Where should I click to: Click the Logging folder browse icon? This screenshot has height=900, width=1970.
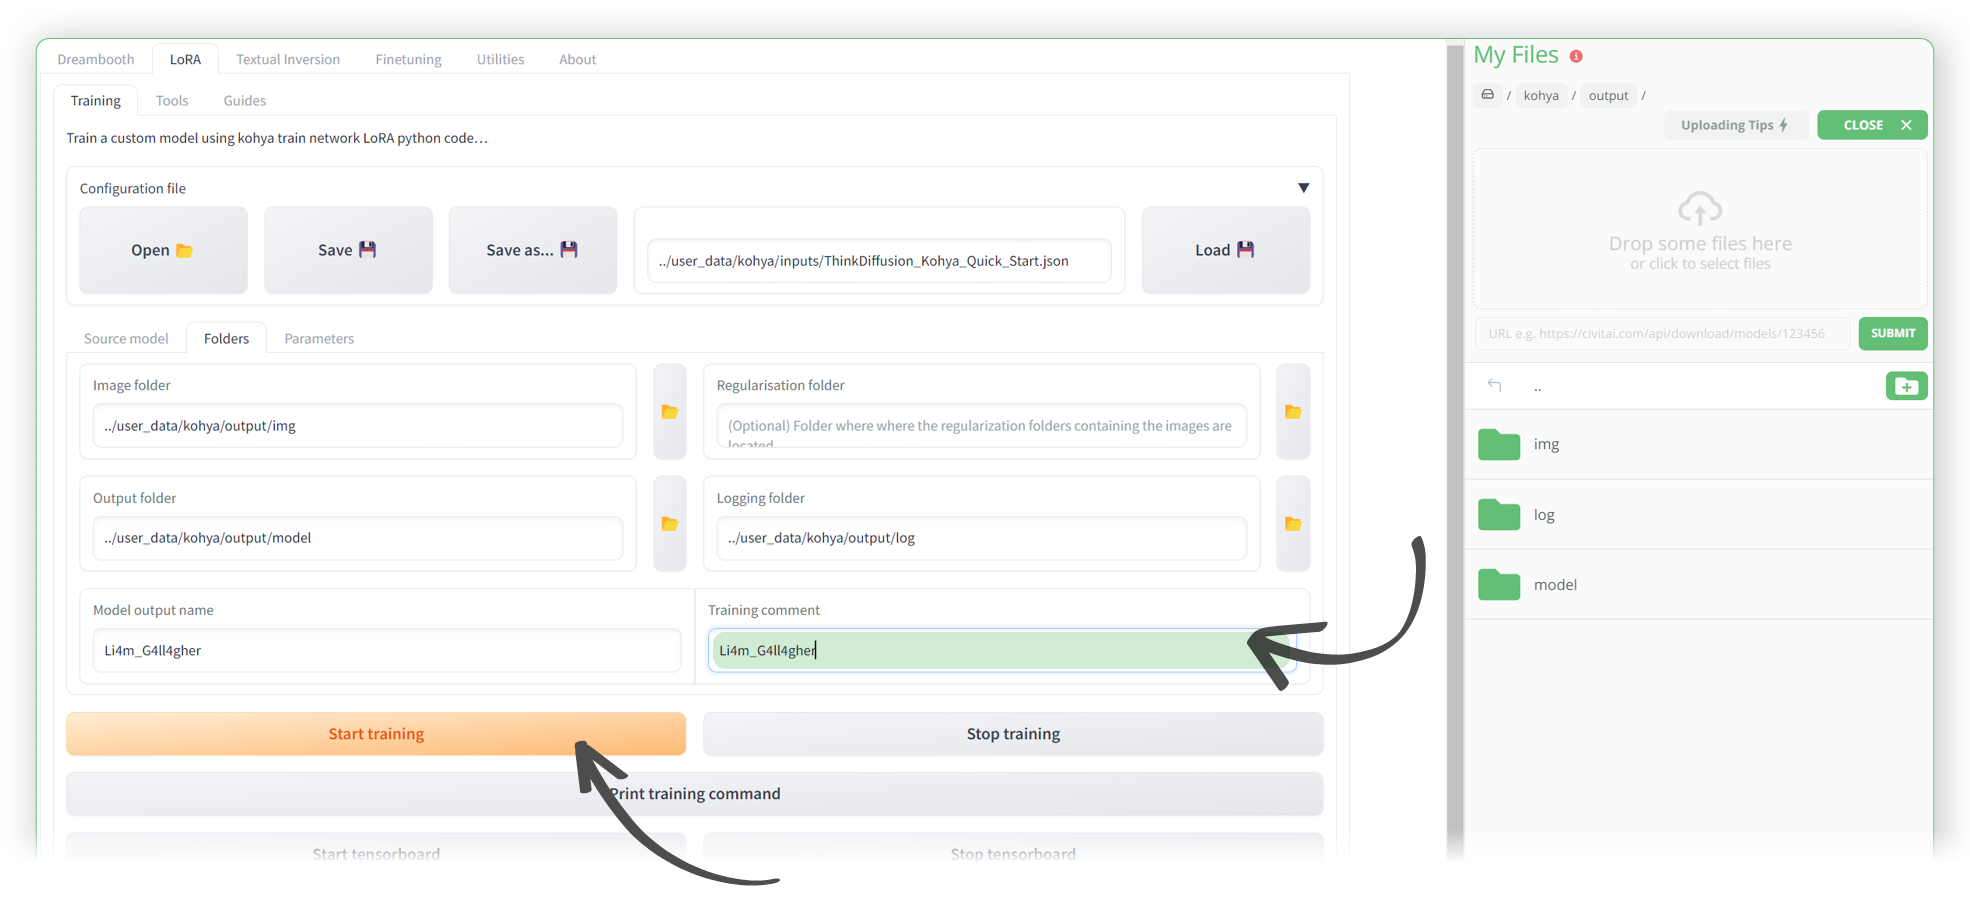1293,524
